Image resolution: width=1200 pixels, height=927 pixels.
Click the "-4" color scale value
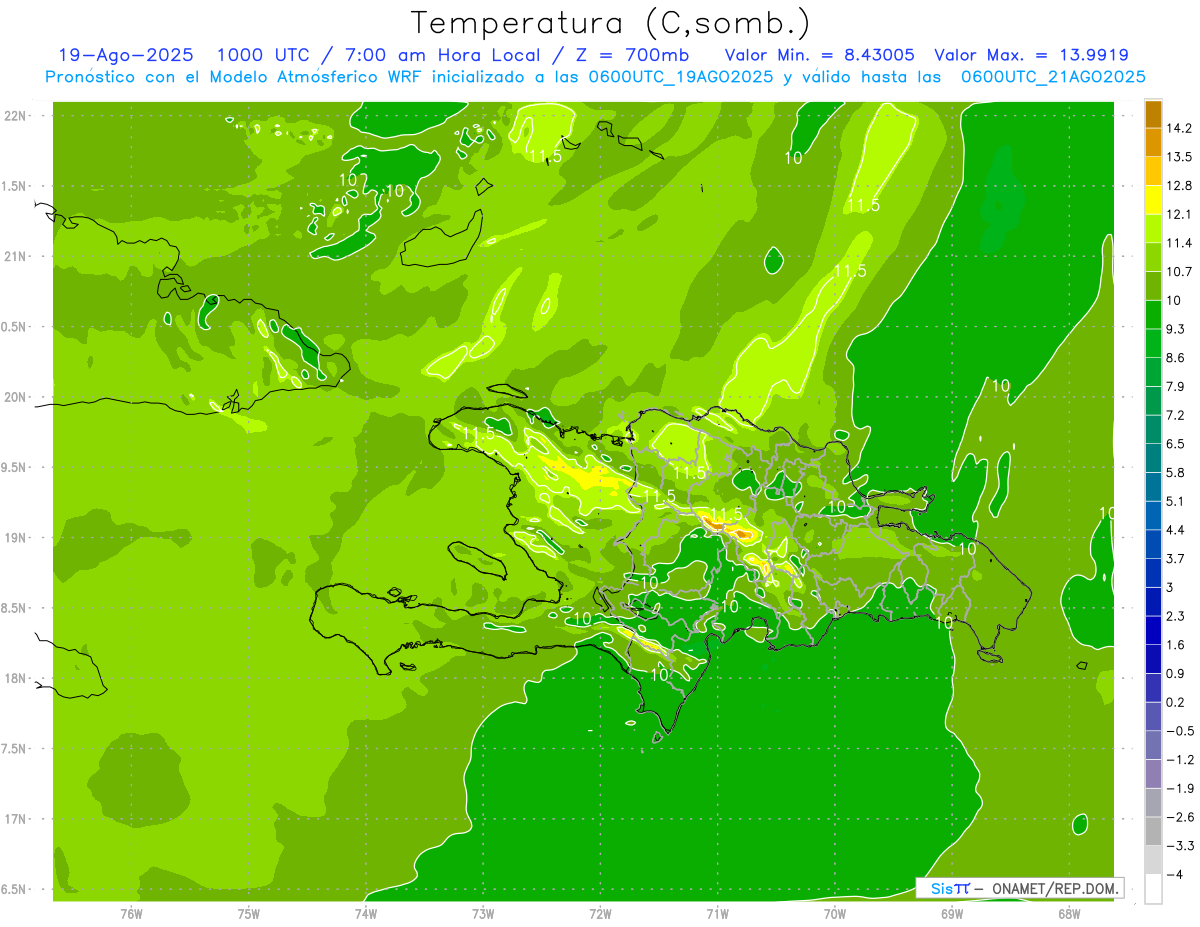point(1174,874)
